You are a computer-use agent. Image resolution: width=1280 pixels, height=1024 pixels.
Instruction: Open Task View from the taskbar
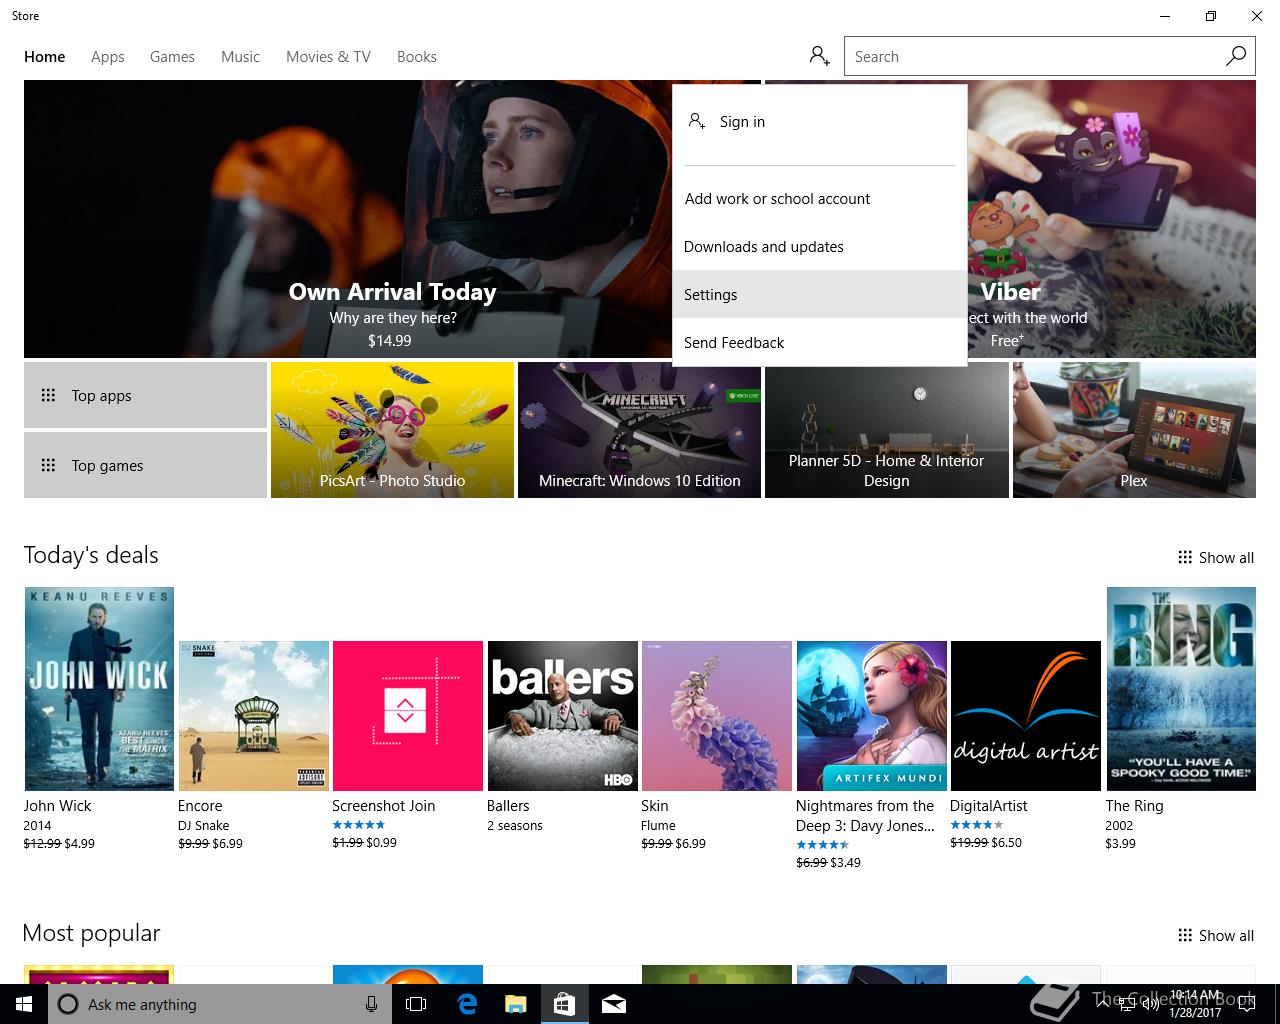[416, 1004]
